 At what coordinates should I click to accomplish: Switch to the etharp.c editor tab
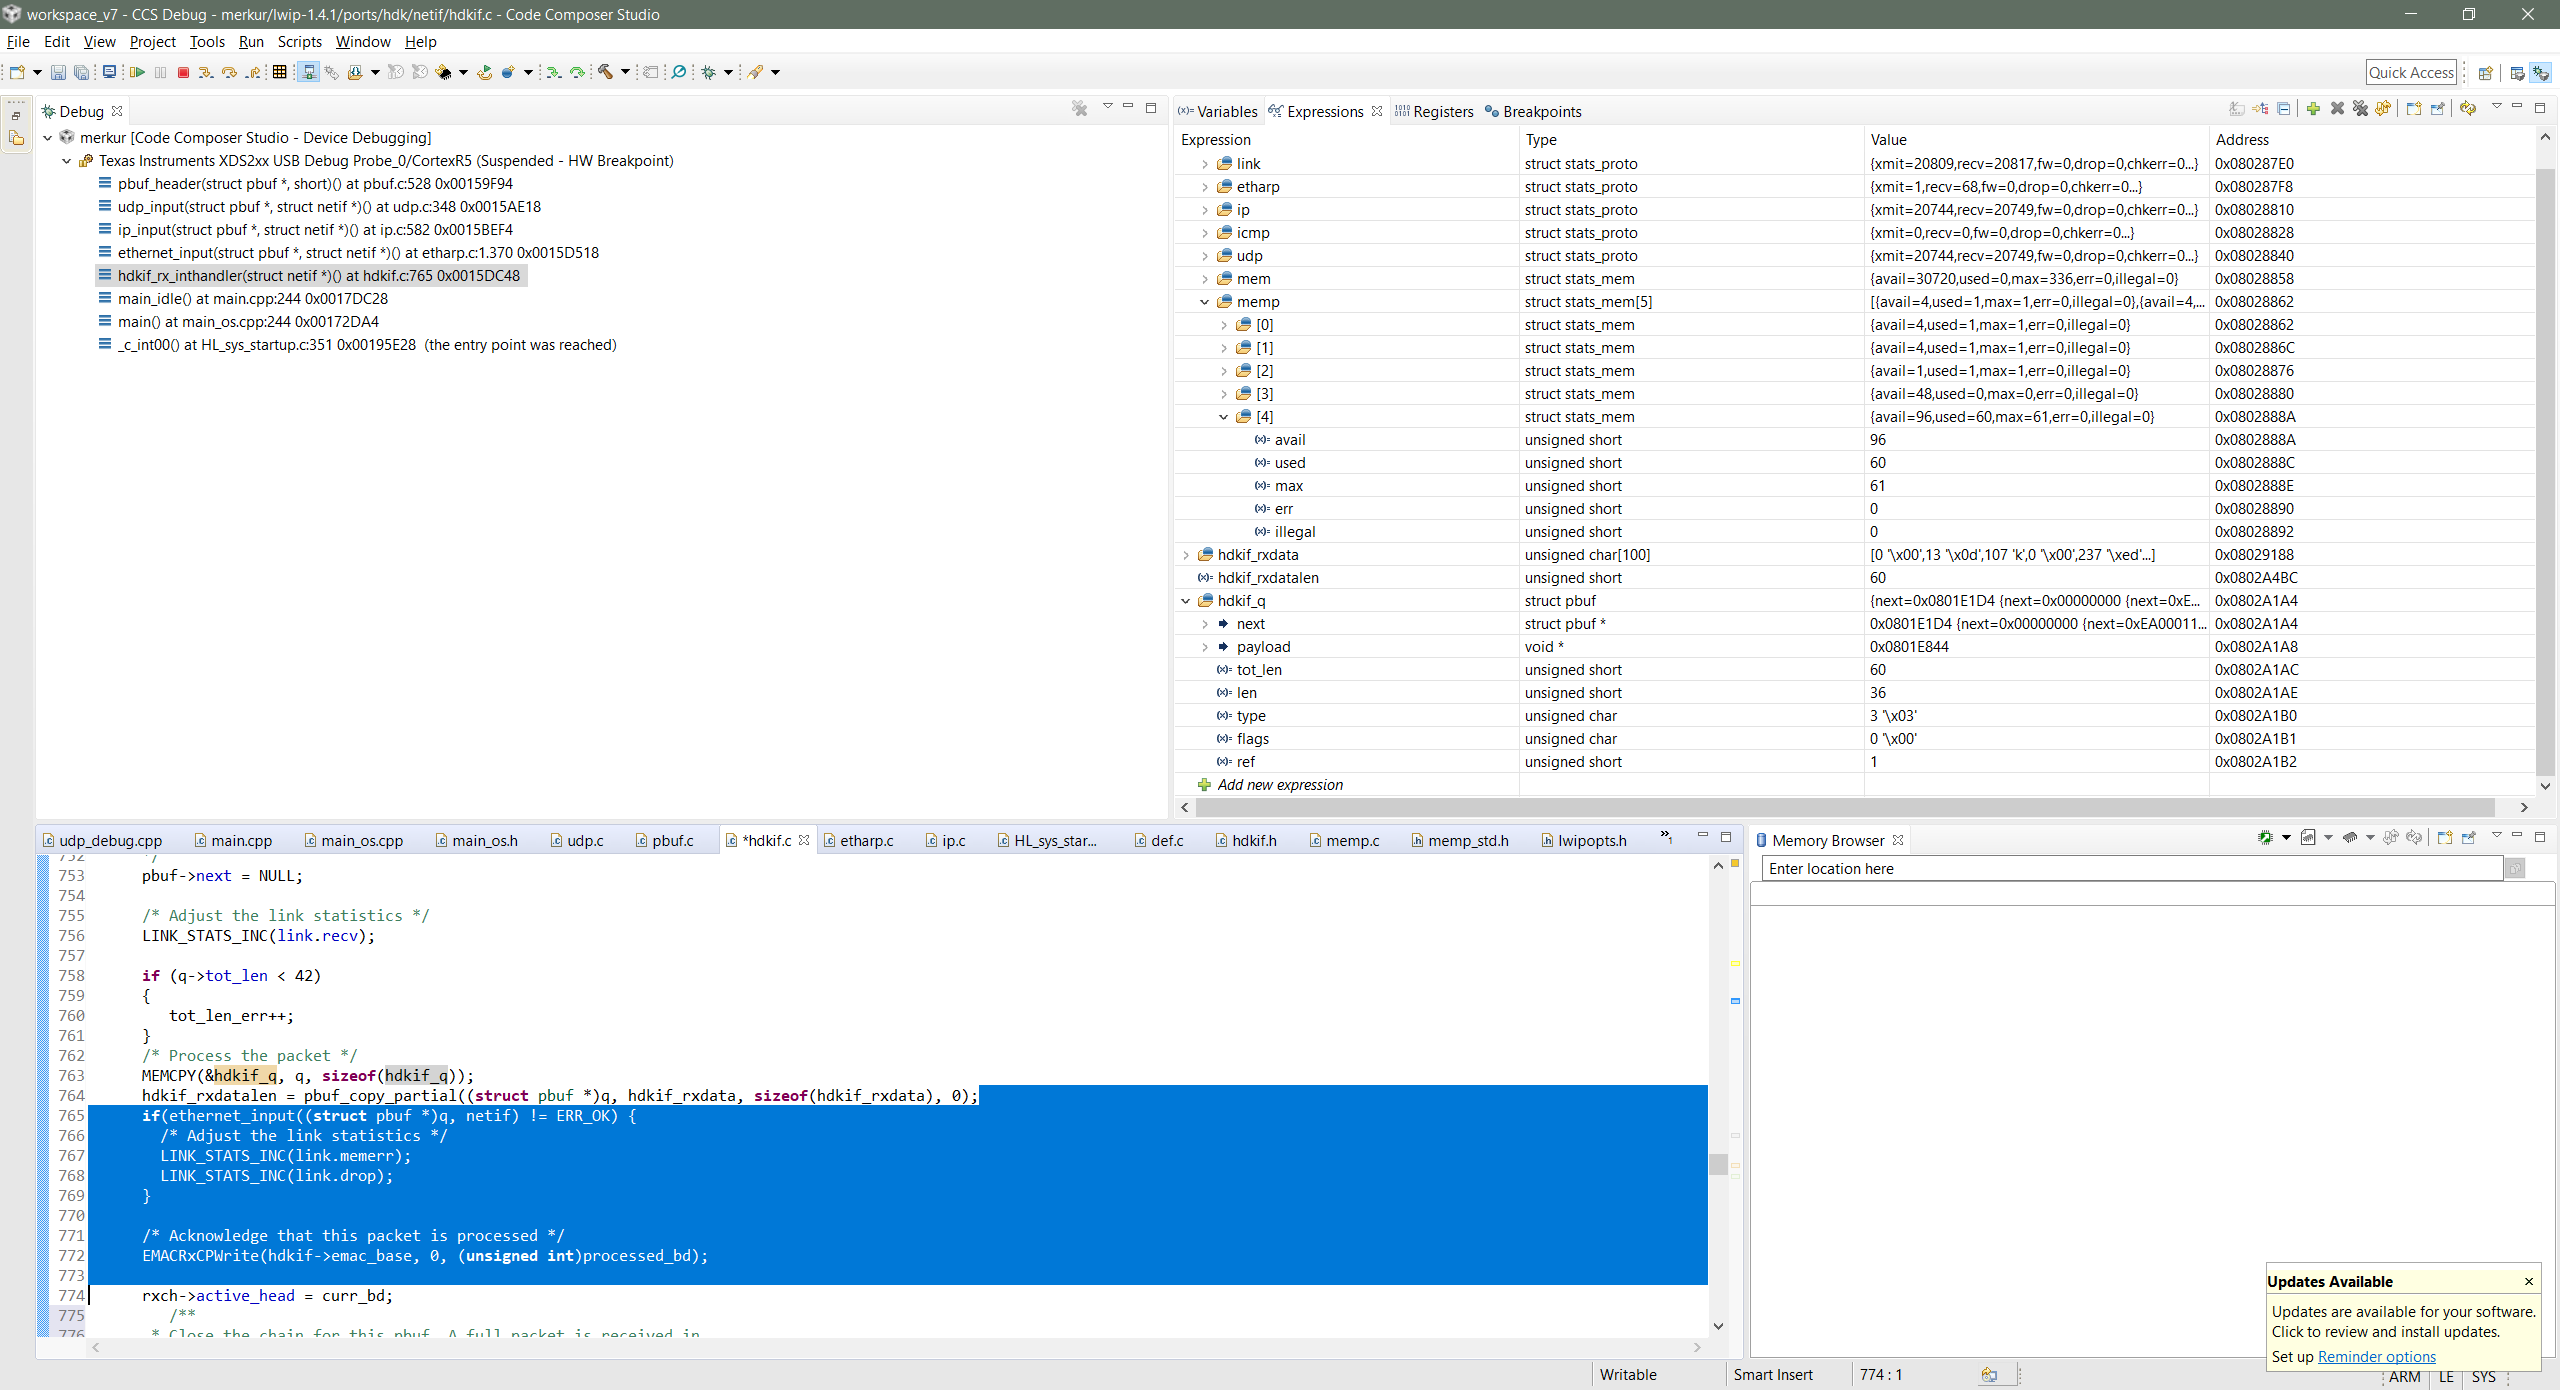pos(866,841)
